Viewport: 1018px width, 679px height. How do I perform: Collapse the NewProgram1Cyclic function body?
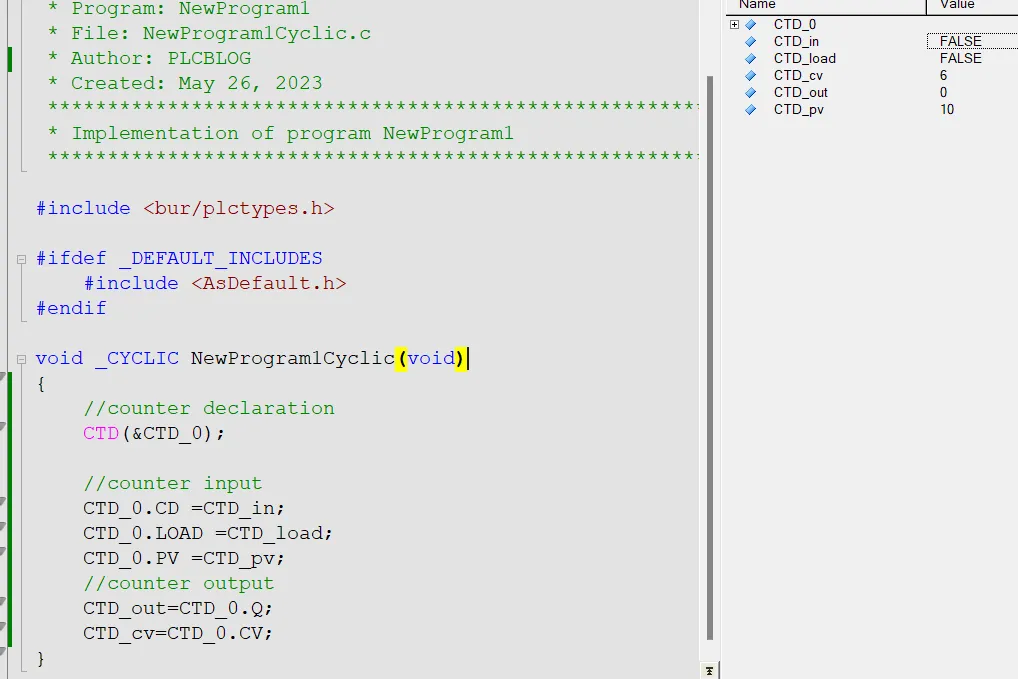(22, 358)
